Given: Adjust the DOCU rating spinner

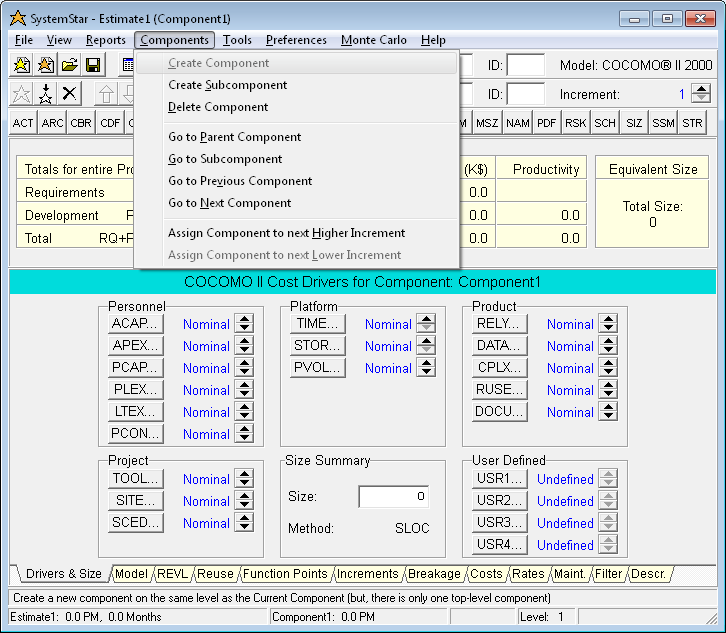Looking at the screenshot, I should click(x=608, y=412).
